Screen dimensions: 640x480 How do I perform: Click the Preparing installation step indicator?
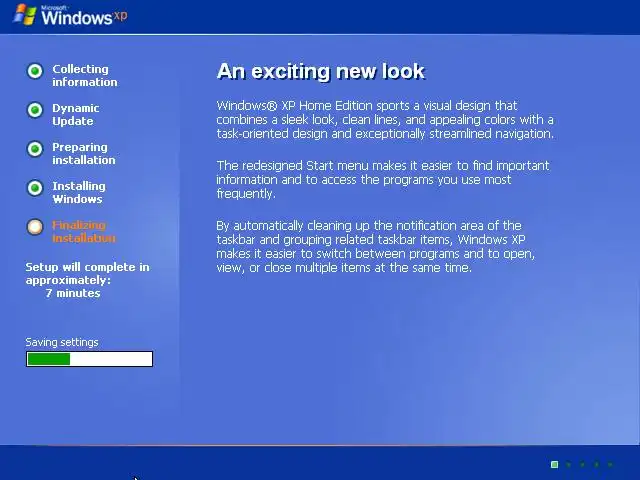35,149
